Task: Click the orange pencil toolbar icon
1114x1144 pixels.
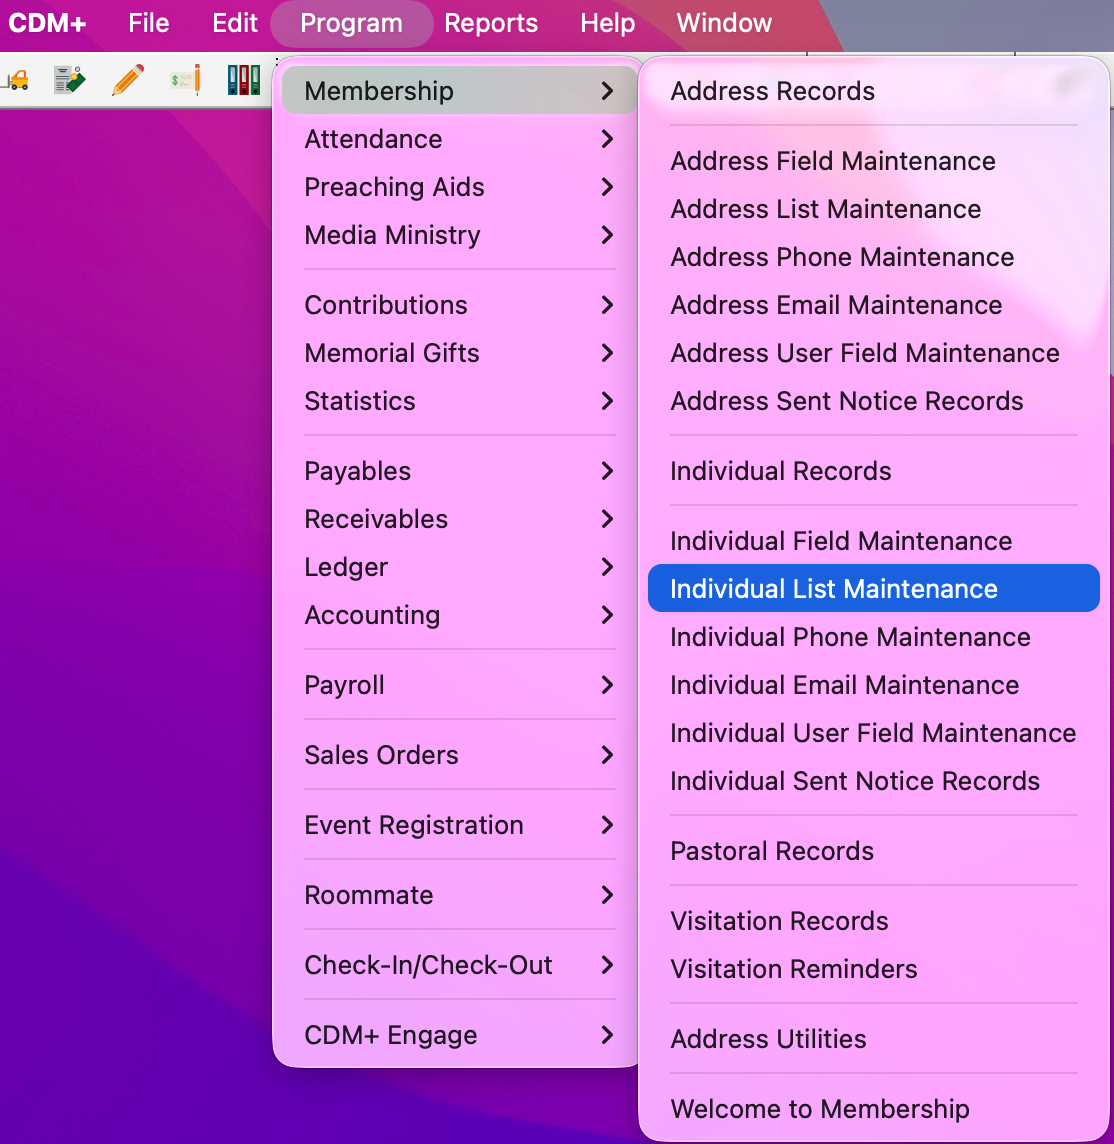Action: (128, 80)
